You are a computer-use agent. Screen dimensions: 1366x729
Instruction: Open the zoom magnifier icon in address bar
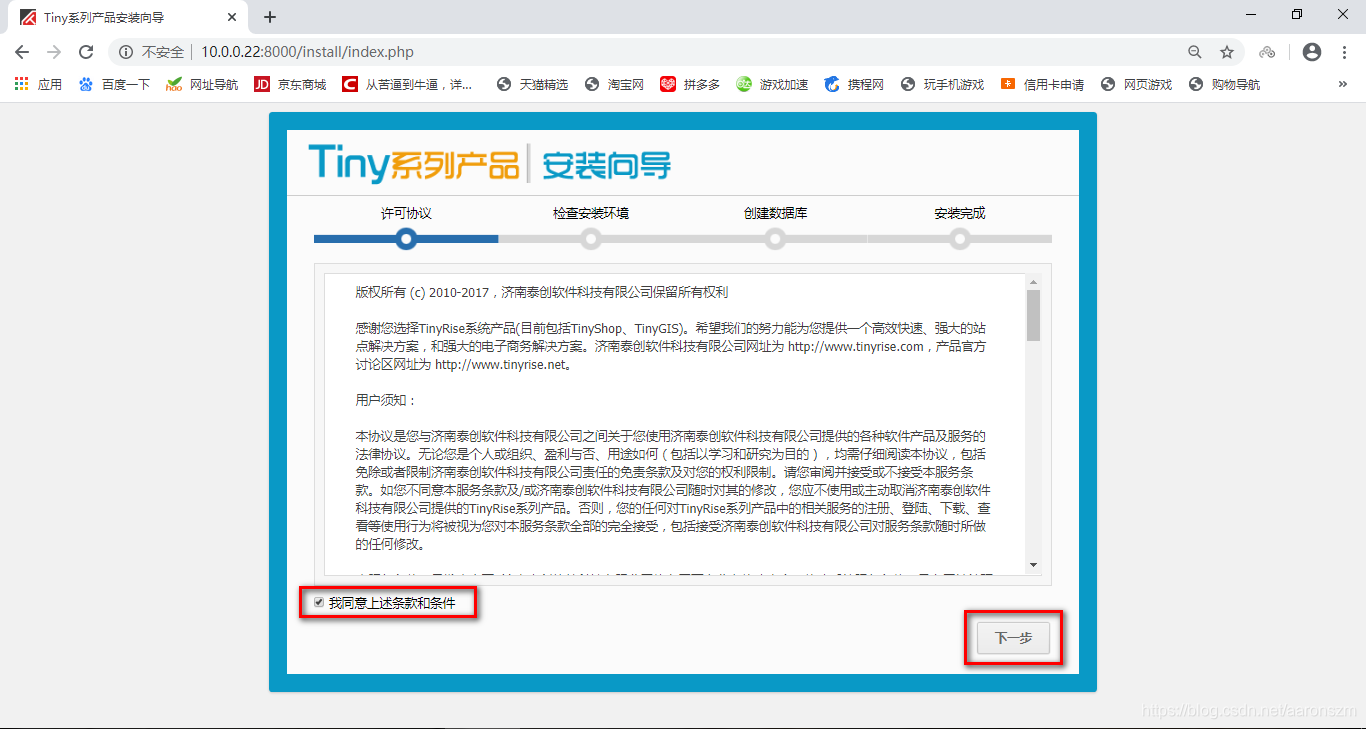pos(1194,52)
